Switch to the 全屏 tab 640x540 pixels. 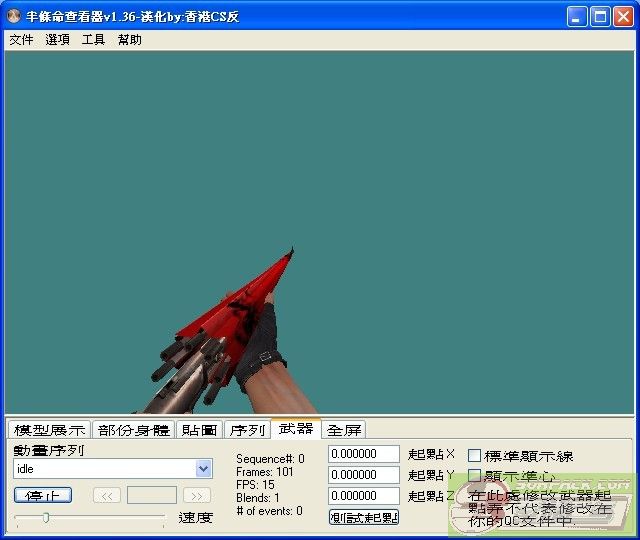point(344,430)
